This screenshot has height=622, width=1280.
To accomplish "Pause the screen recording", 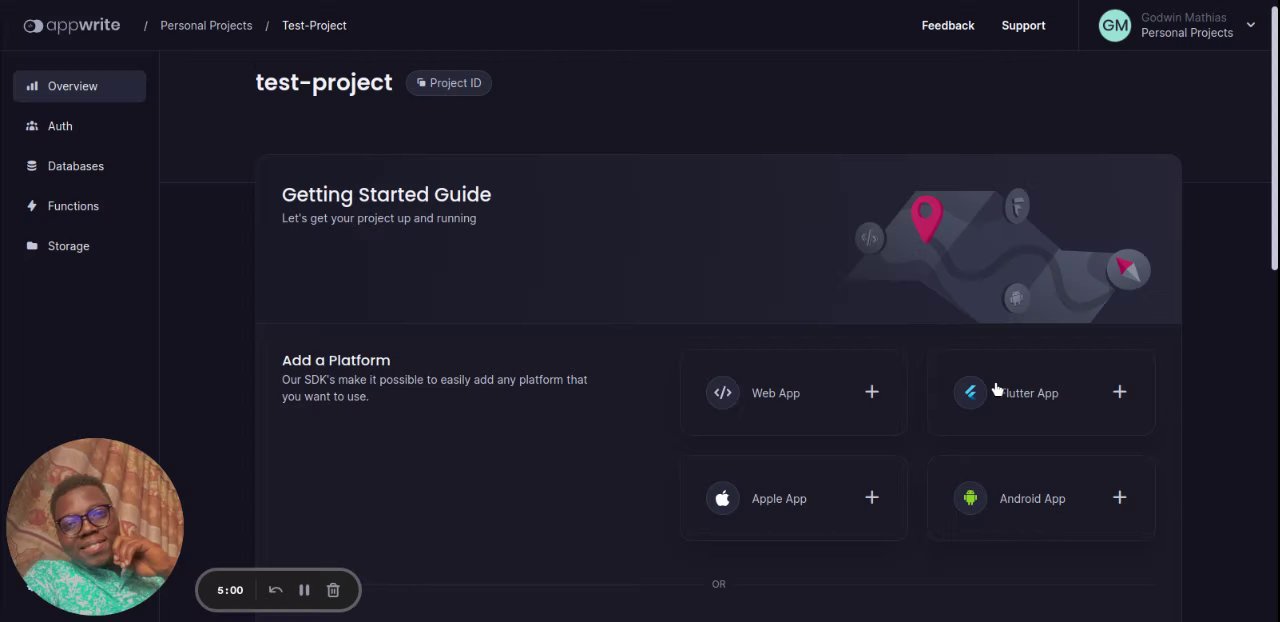I will click(304, 590).
